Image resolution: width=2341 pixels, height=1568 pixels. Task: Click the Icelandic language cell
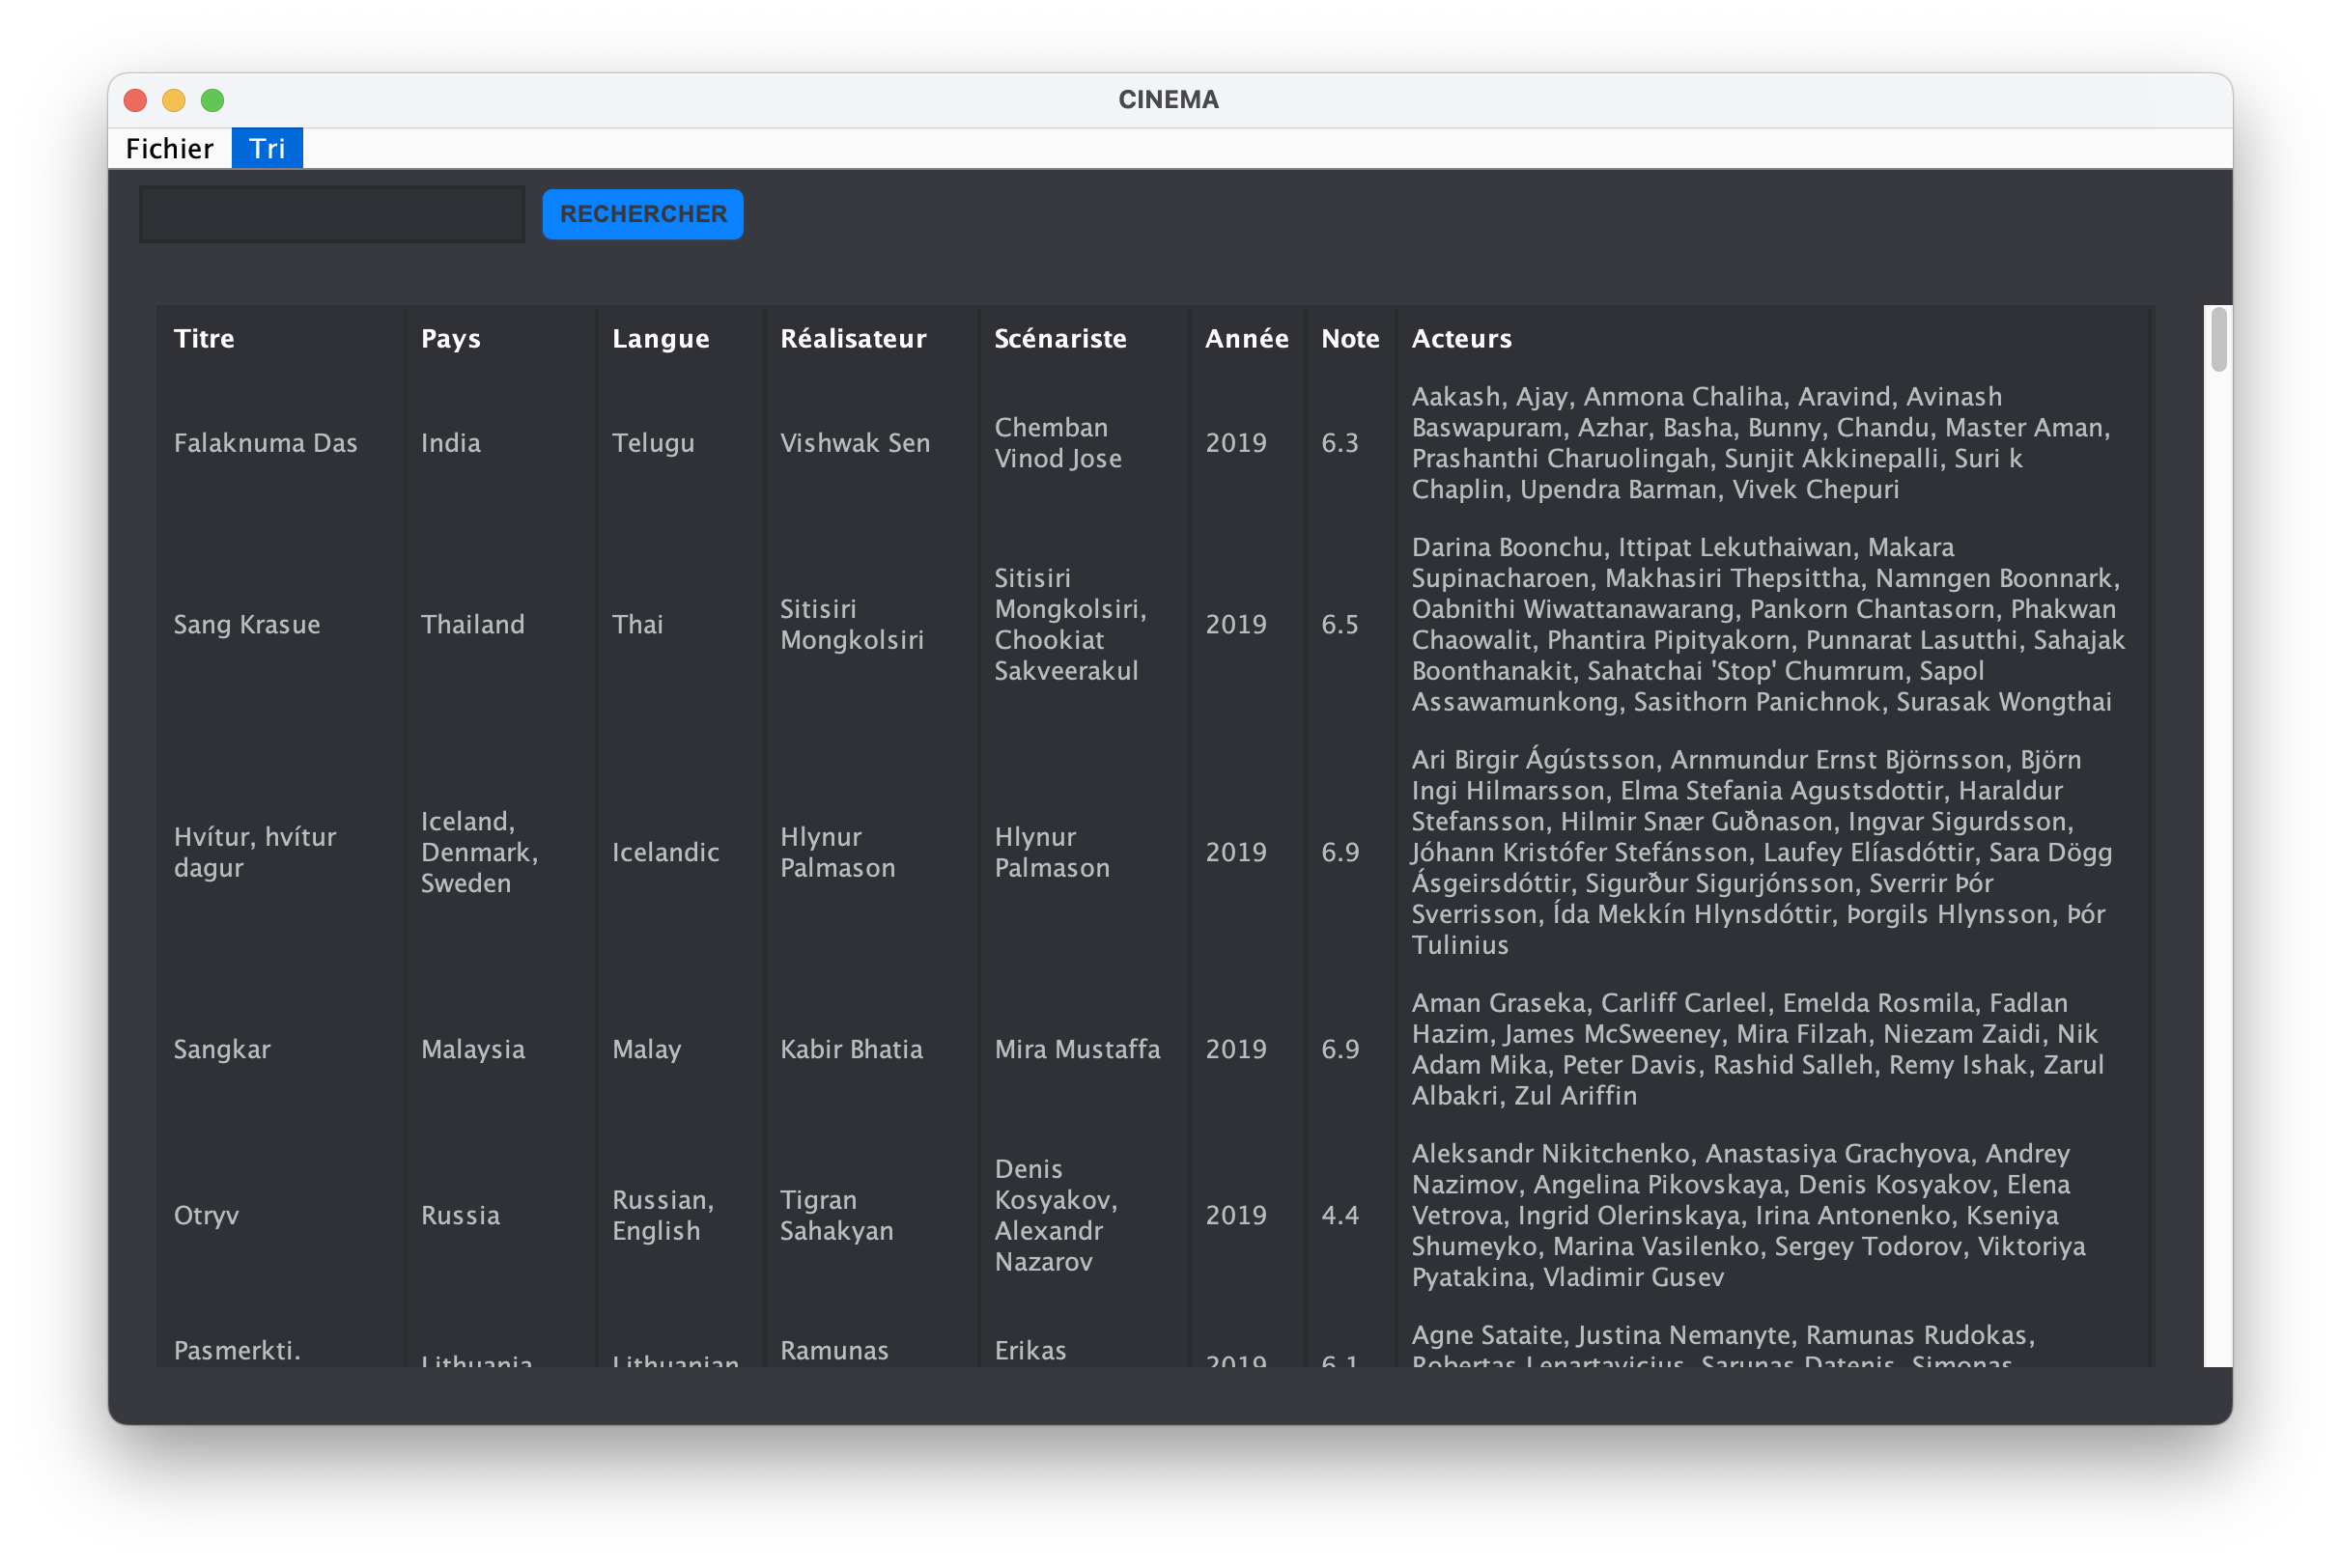[x=665, y=852]
